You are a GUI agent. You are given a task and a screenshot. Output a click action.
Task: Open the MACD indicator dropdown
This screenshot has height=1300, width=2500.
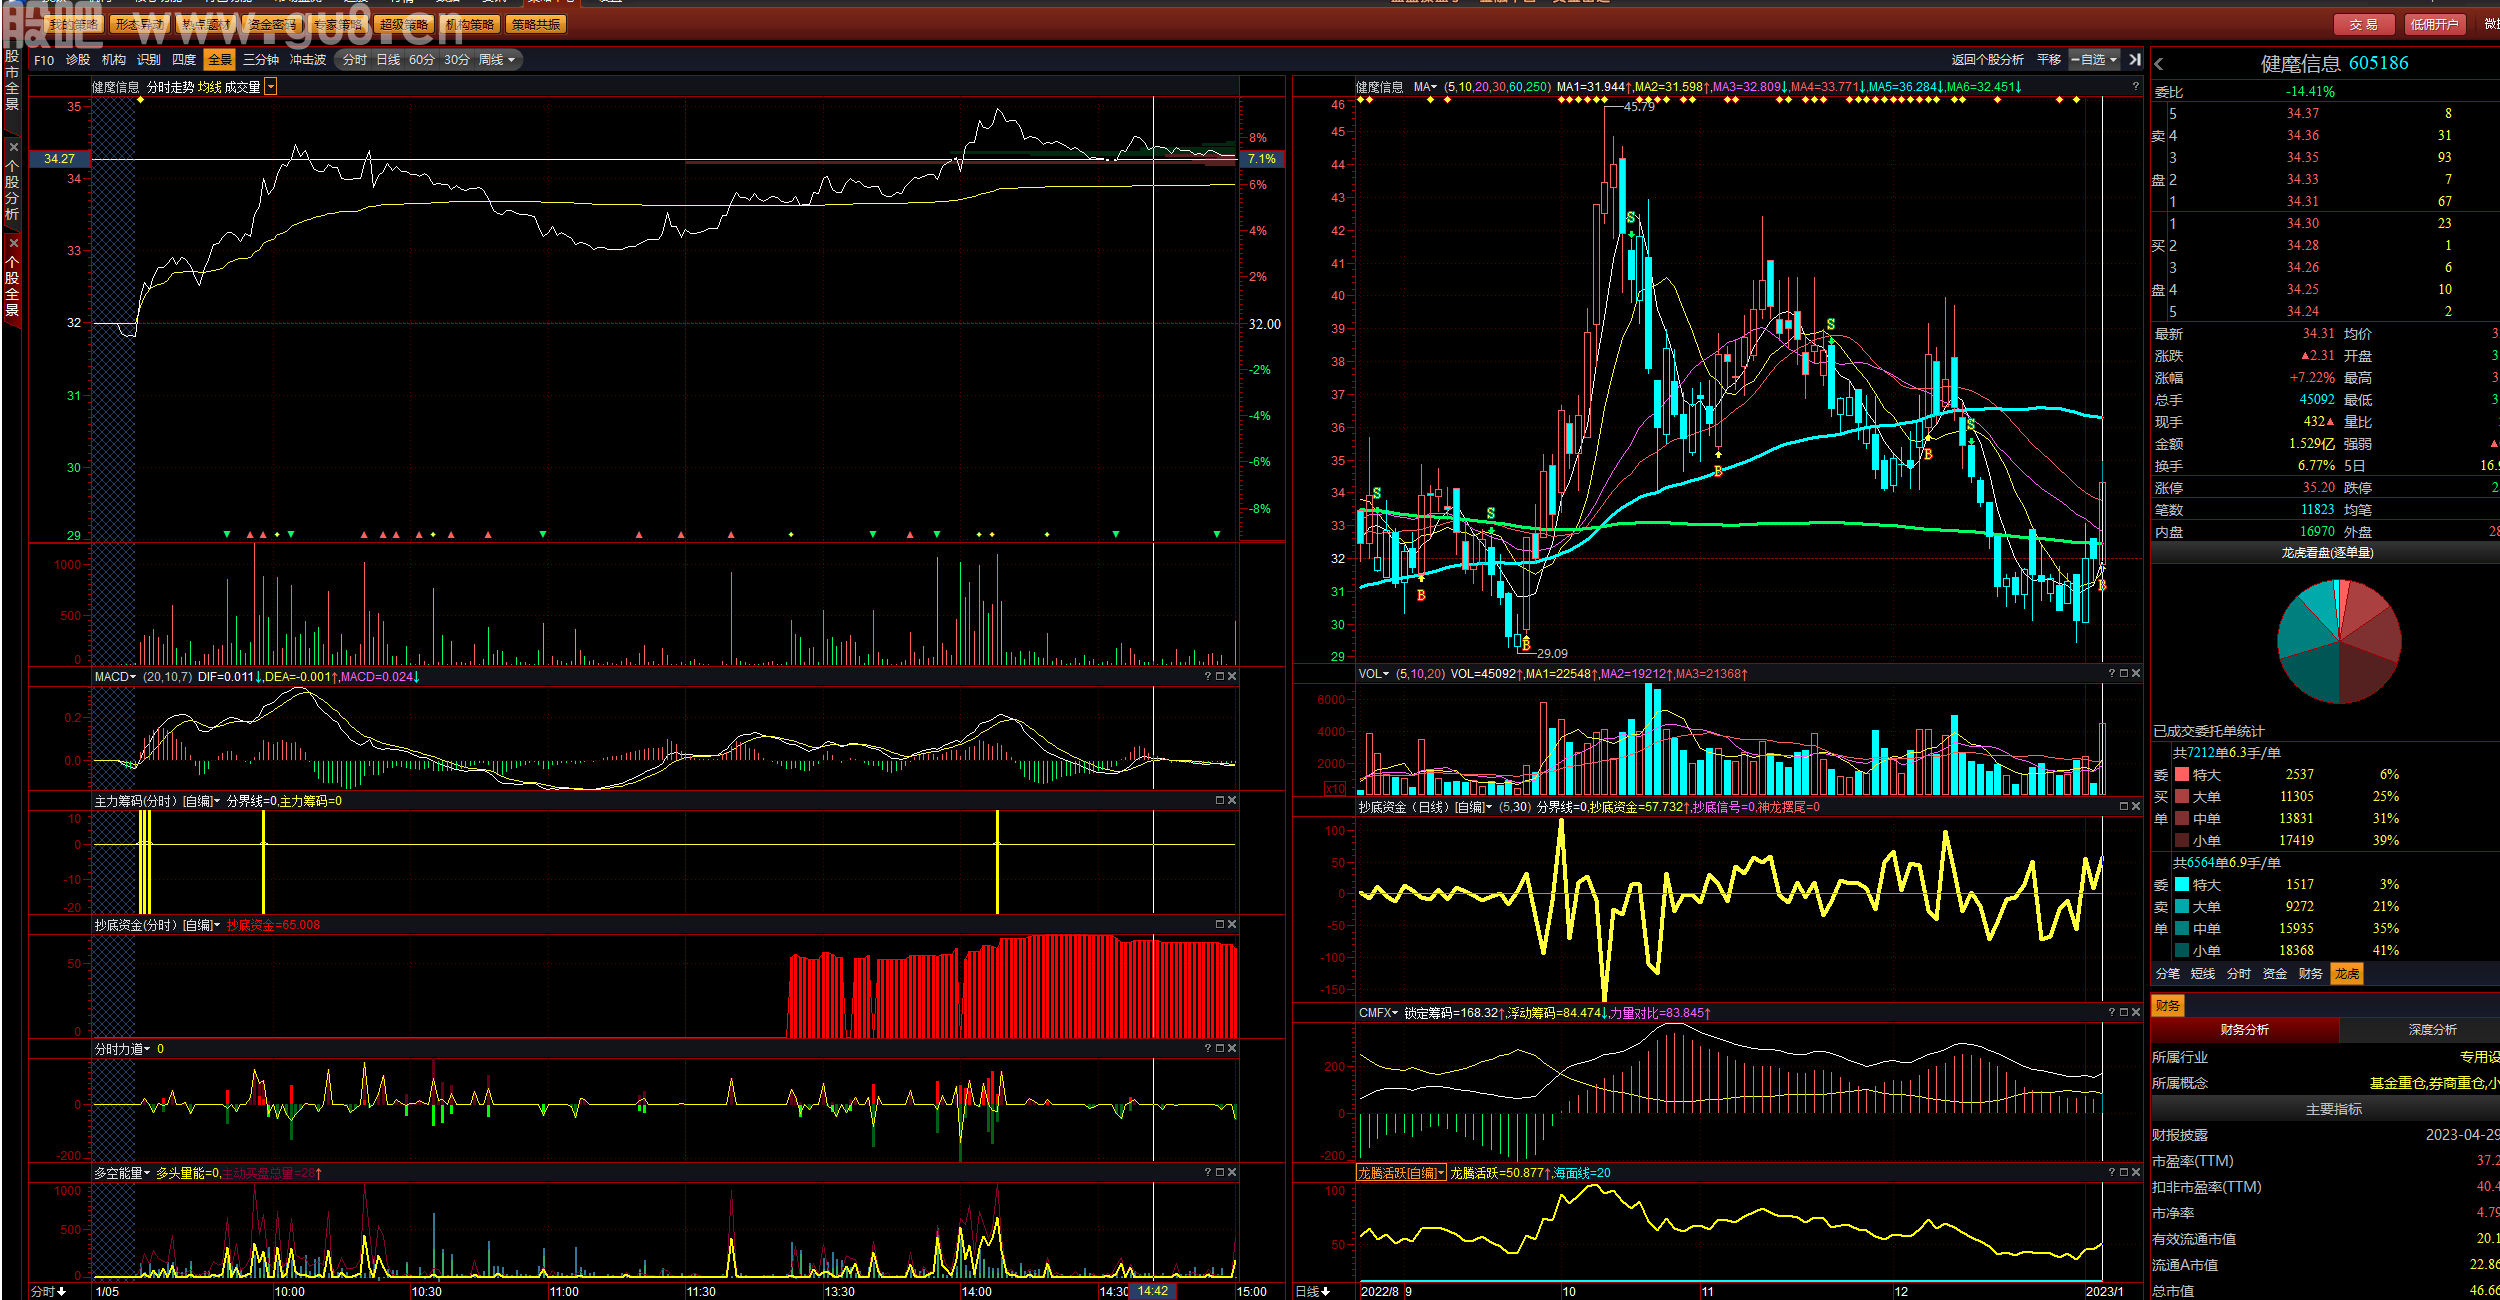[x=116, y=677]
